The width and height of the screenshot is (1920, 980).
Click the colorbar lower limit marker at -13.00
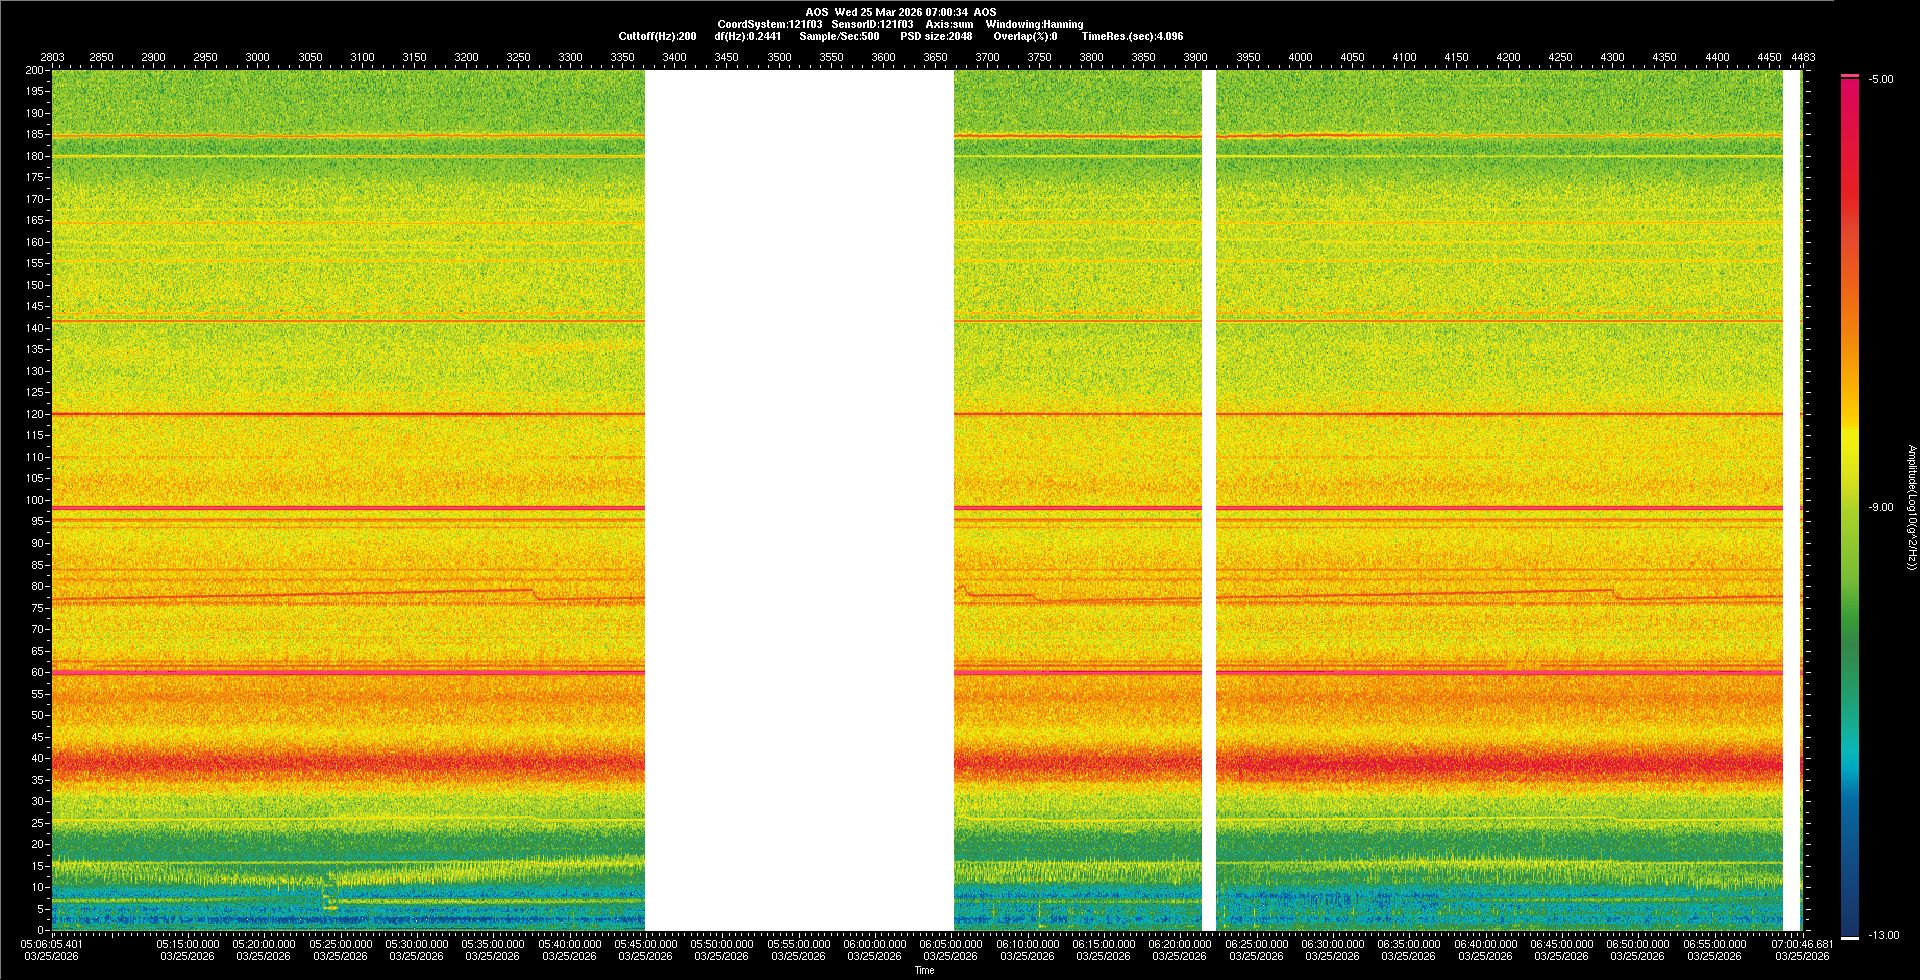pos(1850,937)
